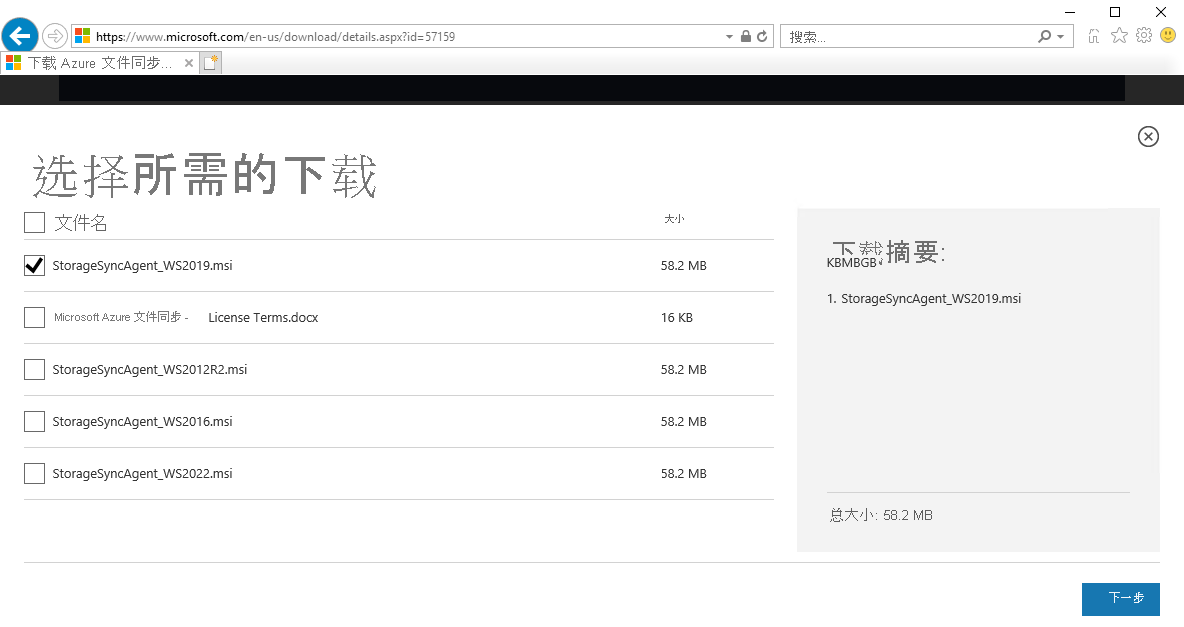Select the StorageSyncAgent_WS2022.msi checkbox
This screenshot has height=627, width=1184.
34,473
